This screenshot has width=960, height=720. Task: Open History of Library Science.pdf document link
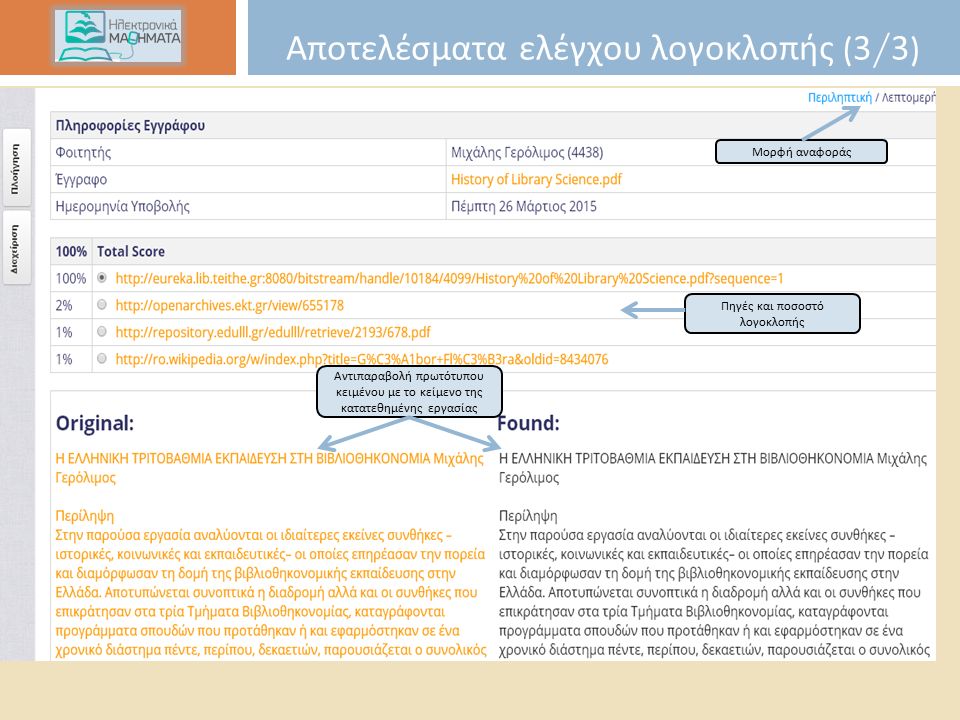point(536,179)
